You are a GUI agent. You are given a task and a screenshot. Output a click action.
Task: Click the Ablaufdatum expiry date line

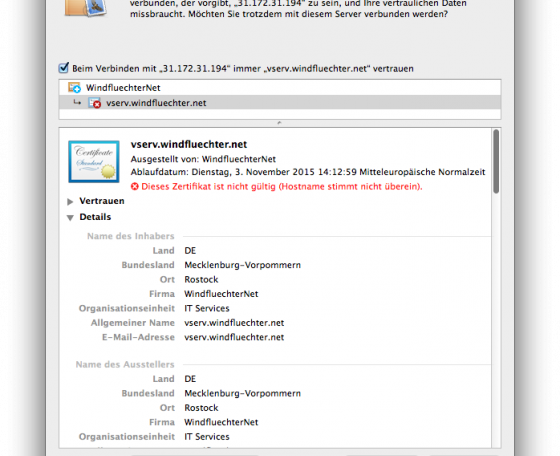(308, 172)
